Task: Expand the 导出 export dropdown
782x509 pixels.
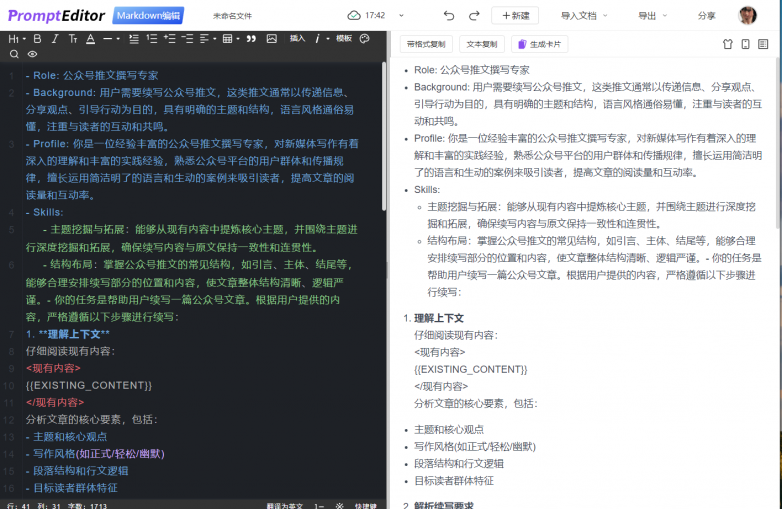Action: (652, 16)
